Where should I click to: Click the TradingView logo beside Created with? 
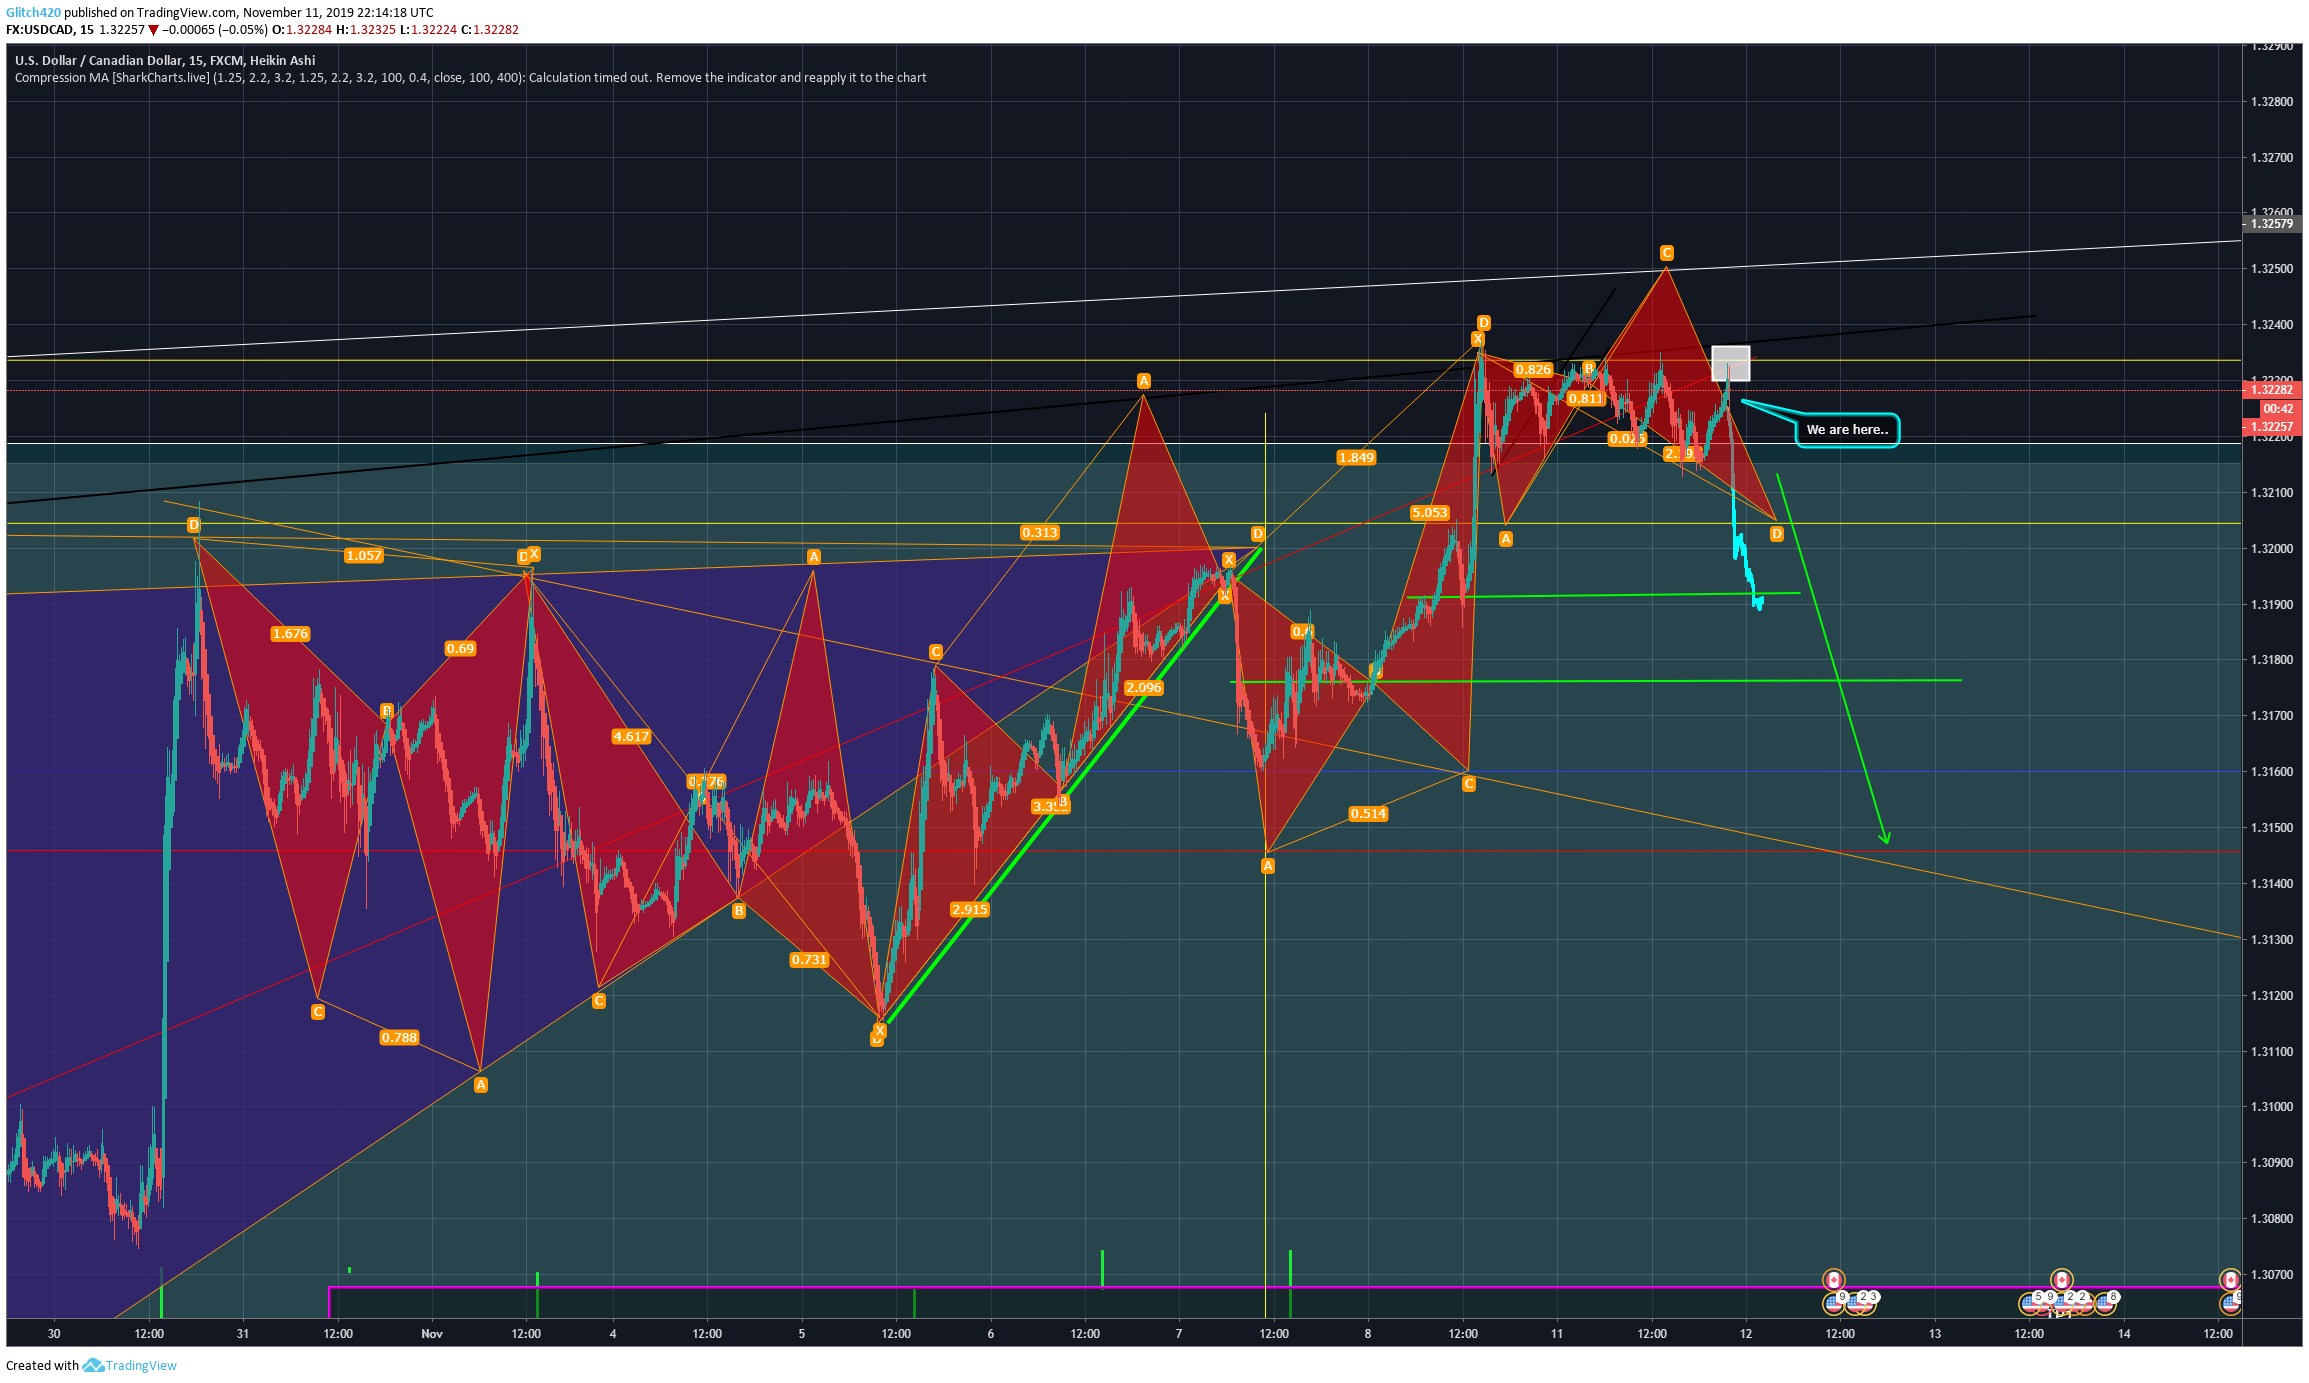130,1365
